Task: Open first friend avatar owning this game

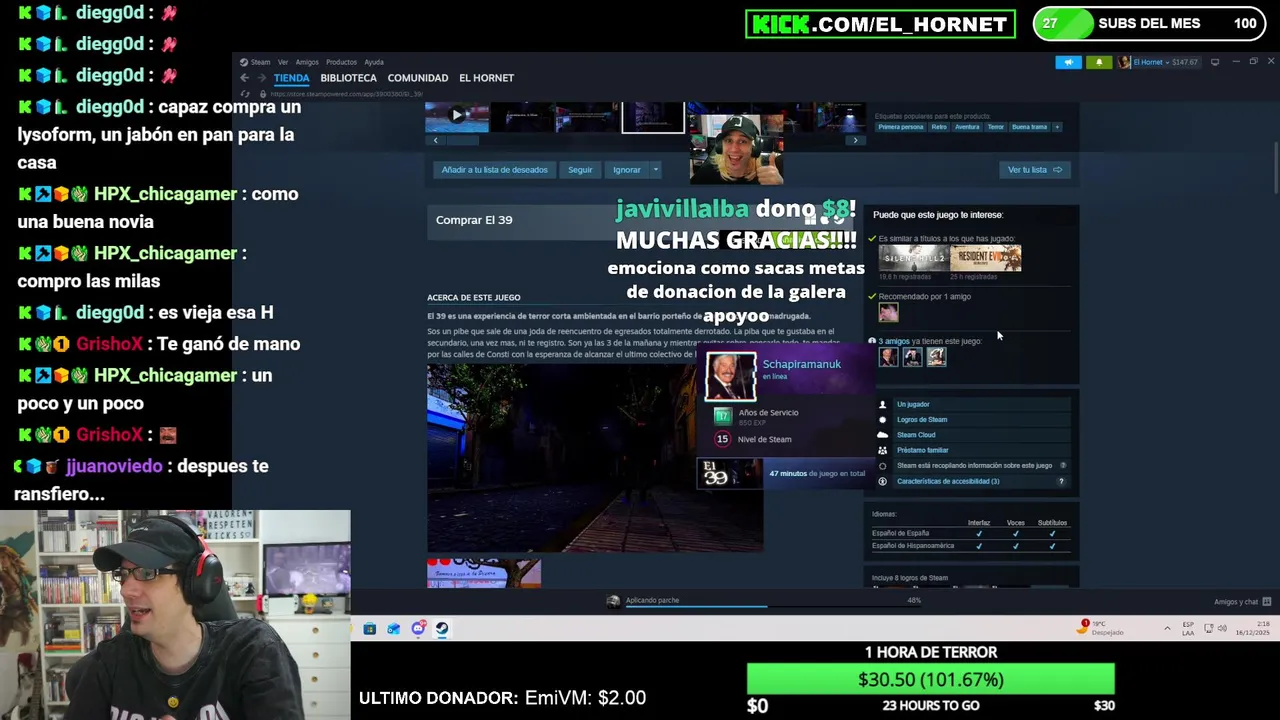Action: click(x=888, y=356)
